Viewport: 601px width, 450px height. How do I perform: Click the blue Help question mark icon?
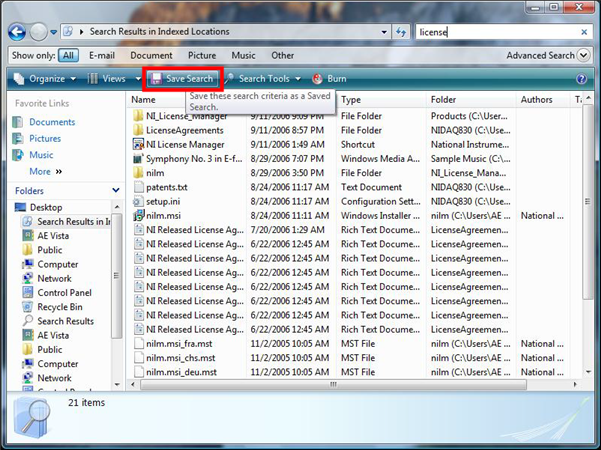click(x=581, y=79)
